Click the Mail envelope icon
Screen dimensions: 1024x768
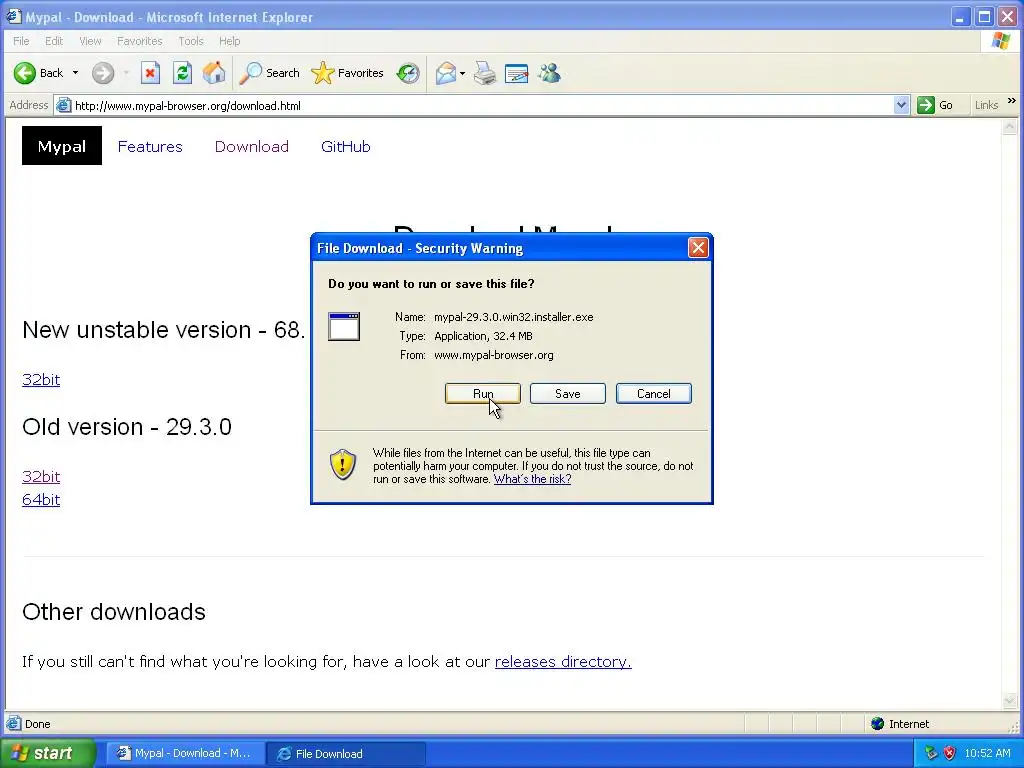coord(445,73)
